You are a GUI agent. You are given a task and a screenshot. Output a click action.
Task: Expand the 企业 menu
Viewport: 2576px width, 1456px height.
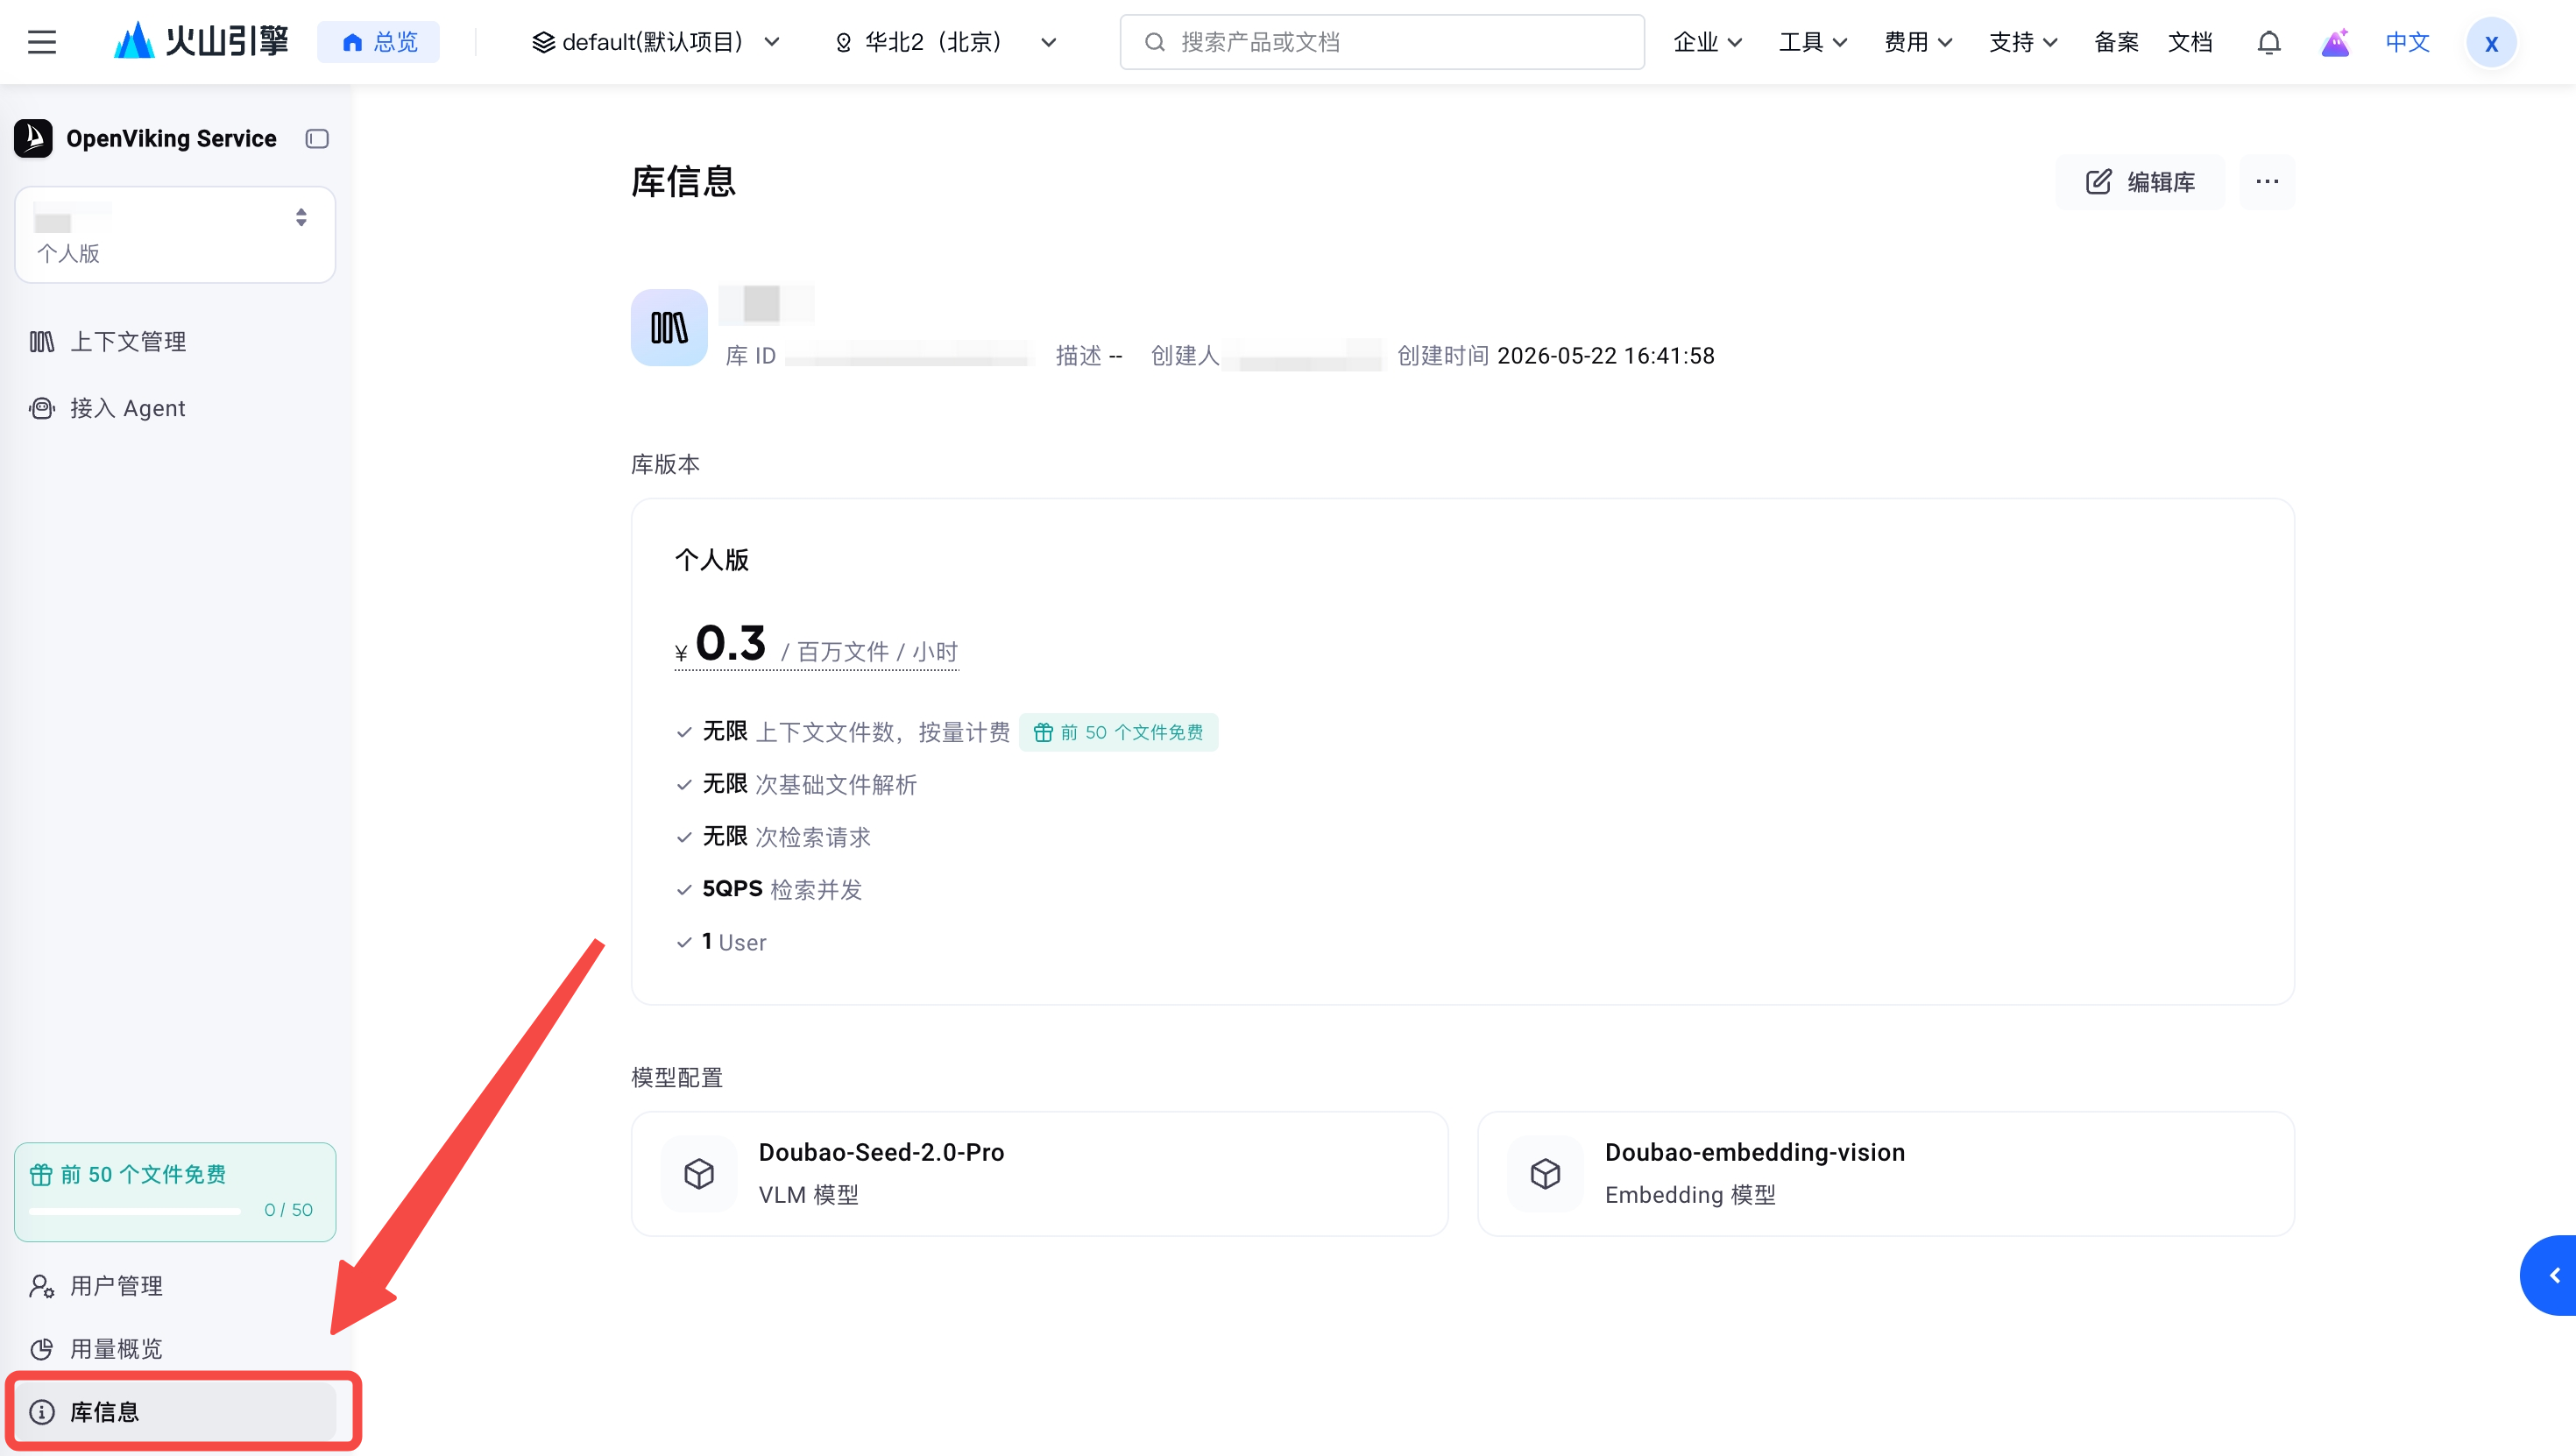point(1707,42)
